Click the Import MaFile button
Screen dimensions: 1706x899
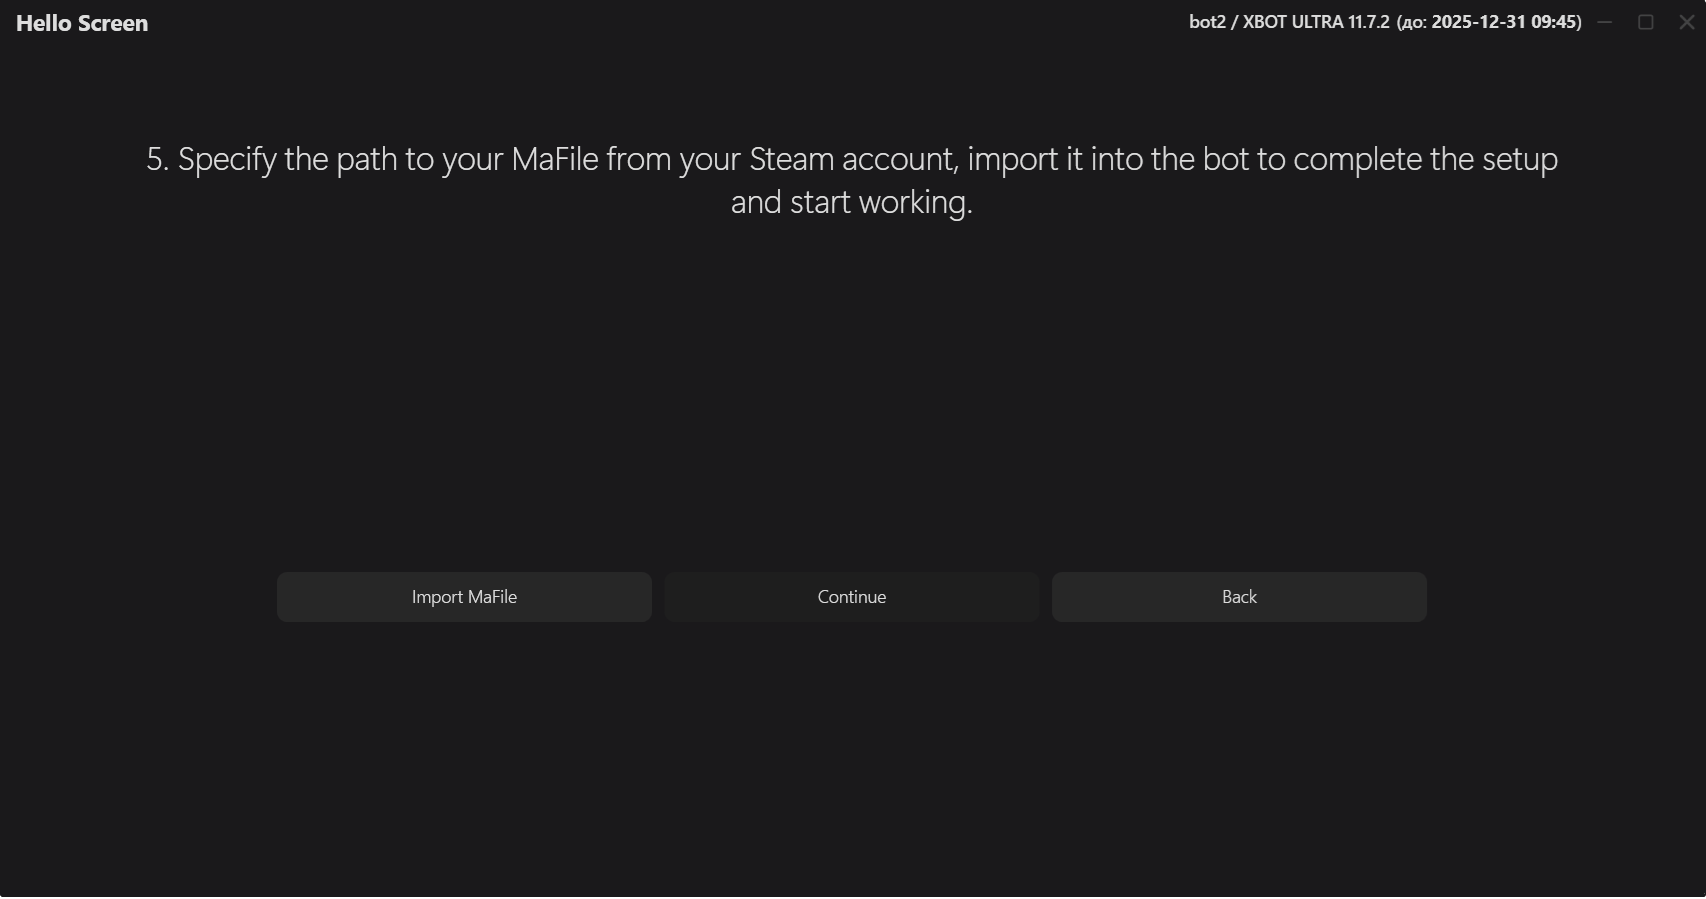point(464,597)
